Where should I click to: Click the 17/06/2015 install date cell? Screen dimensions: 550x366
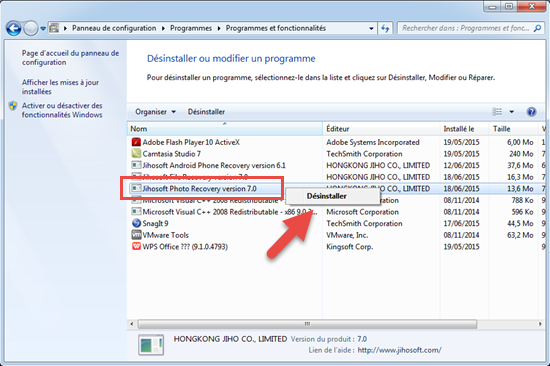click(461, 223)
